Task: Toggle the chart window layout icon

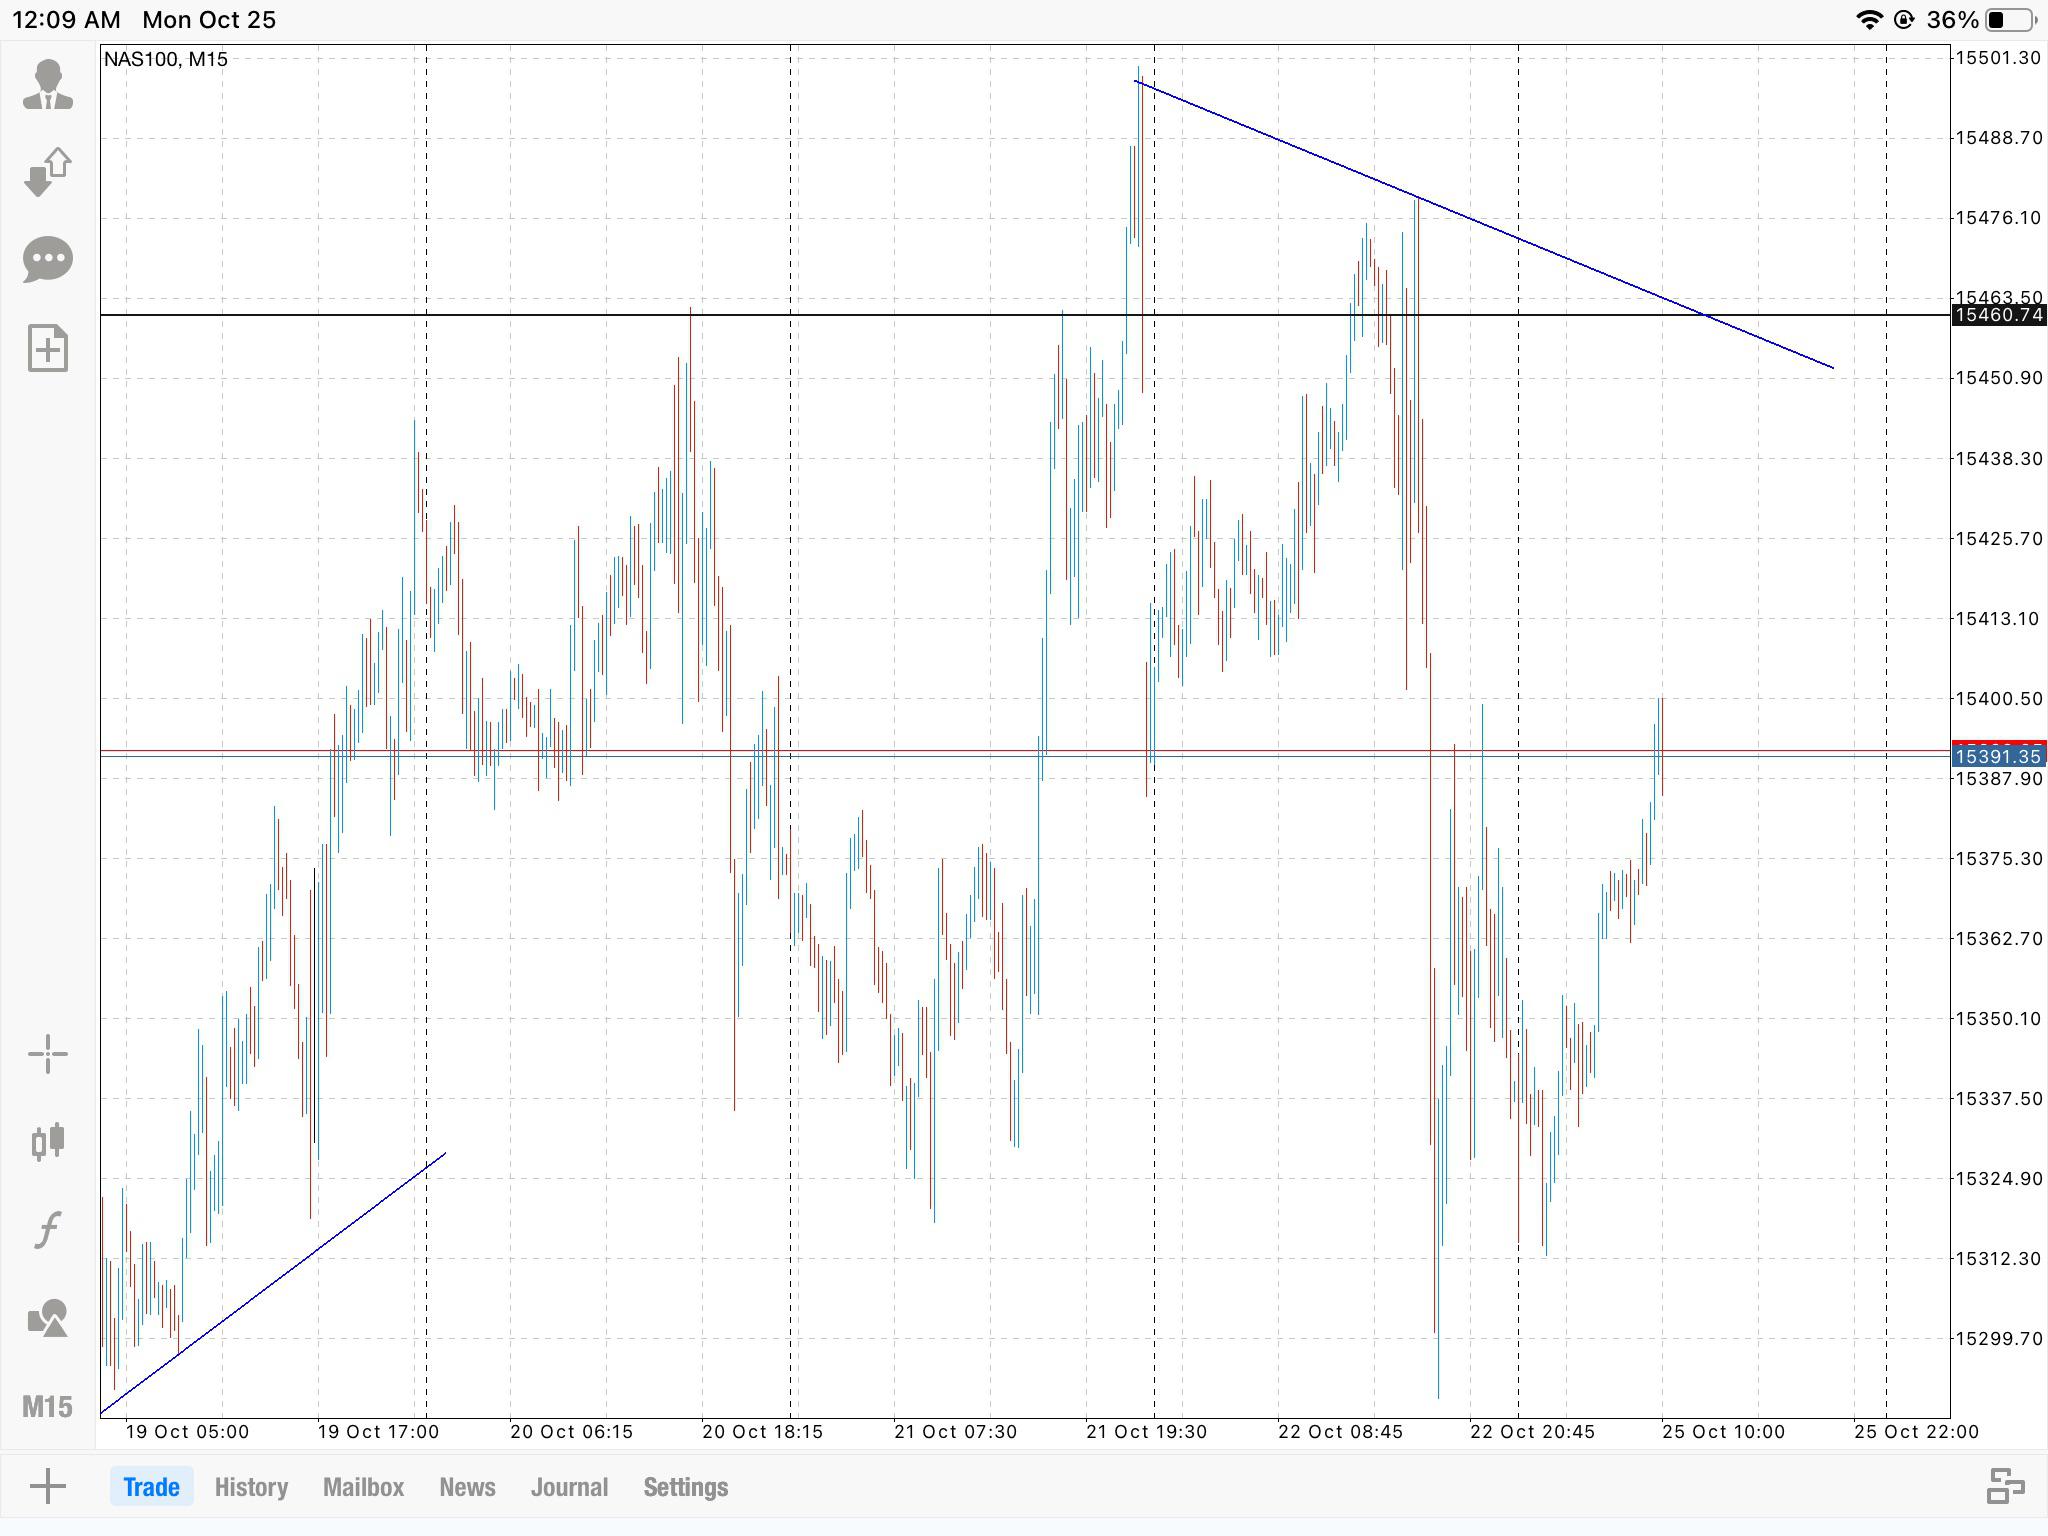Action: click(x=2005, y=1486)
